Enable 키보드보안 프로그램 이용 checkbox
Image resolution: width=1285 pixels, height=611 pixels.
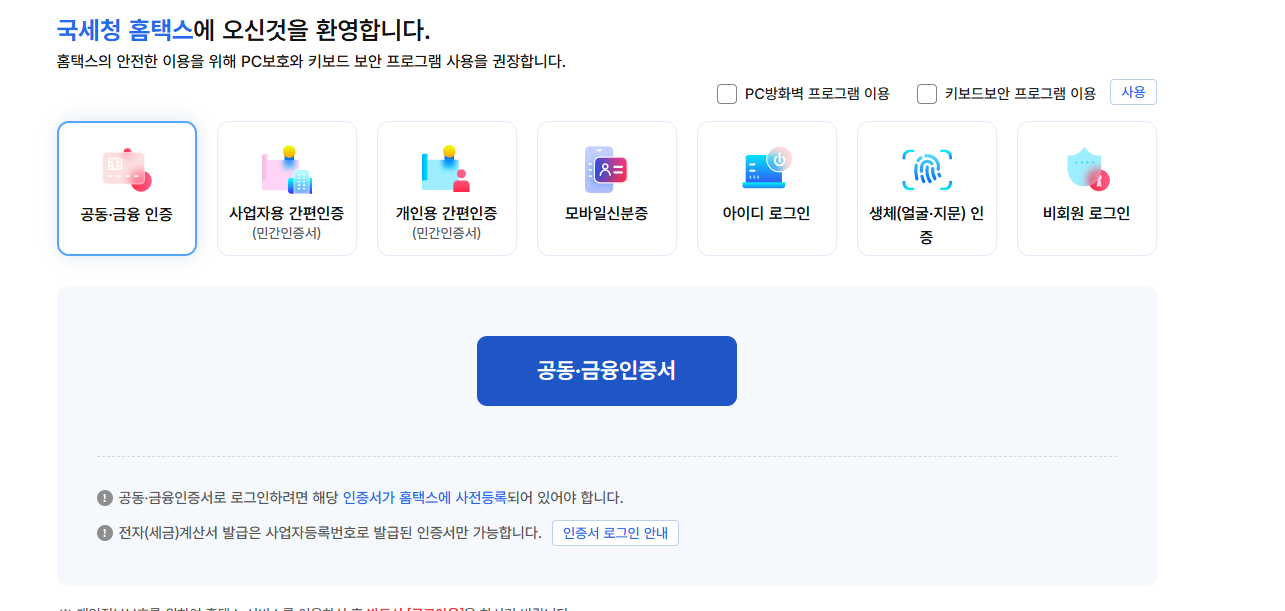click(x=927, y=94)
